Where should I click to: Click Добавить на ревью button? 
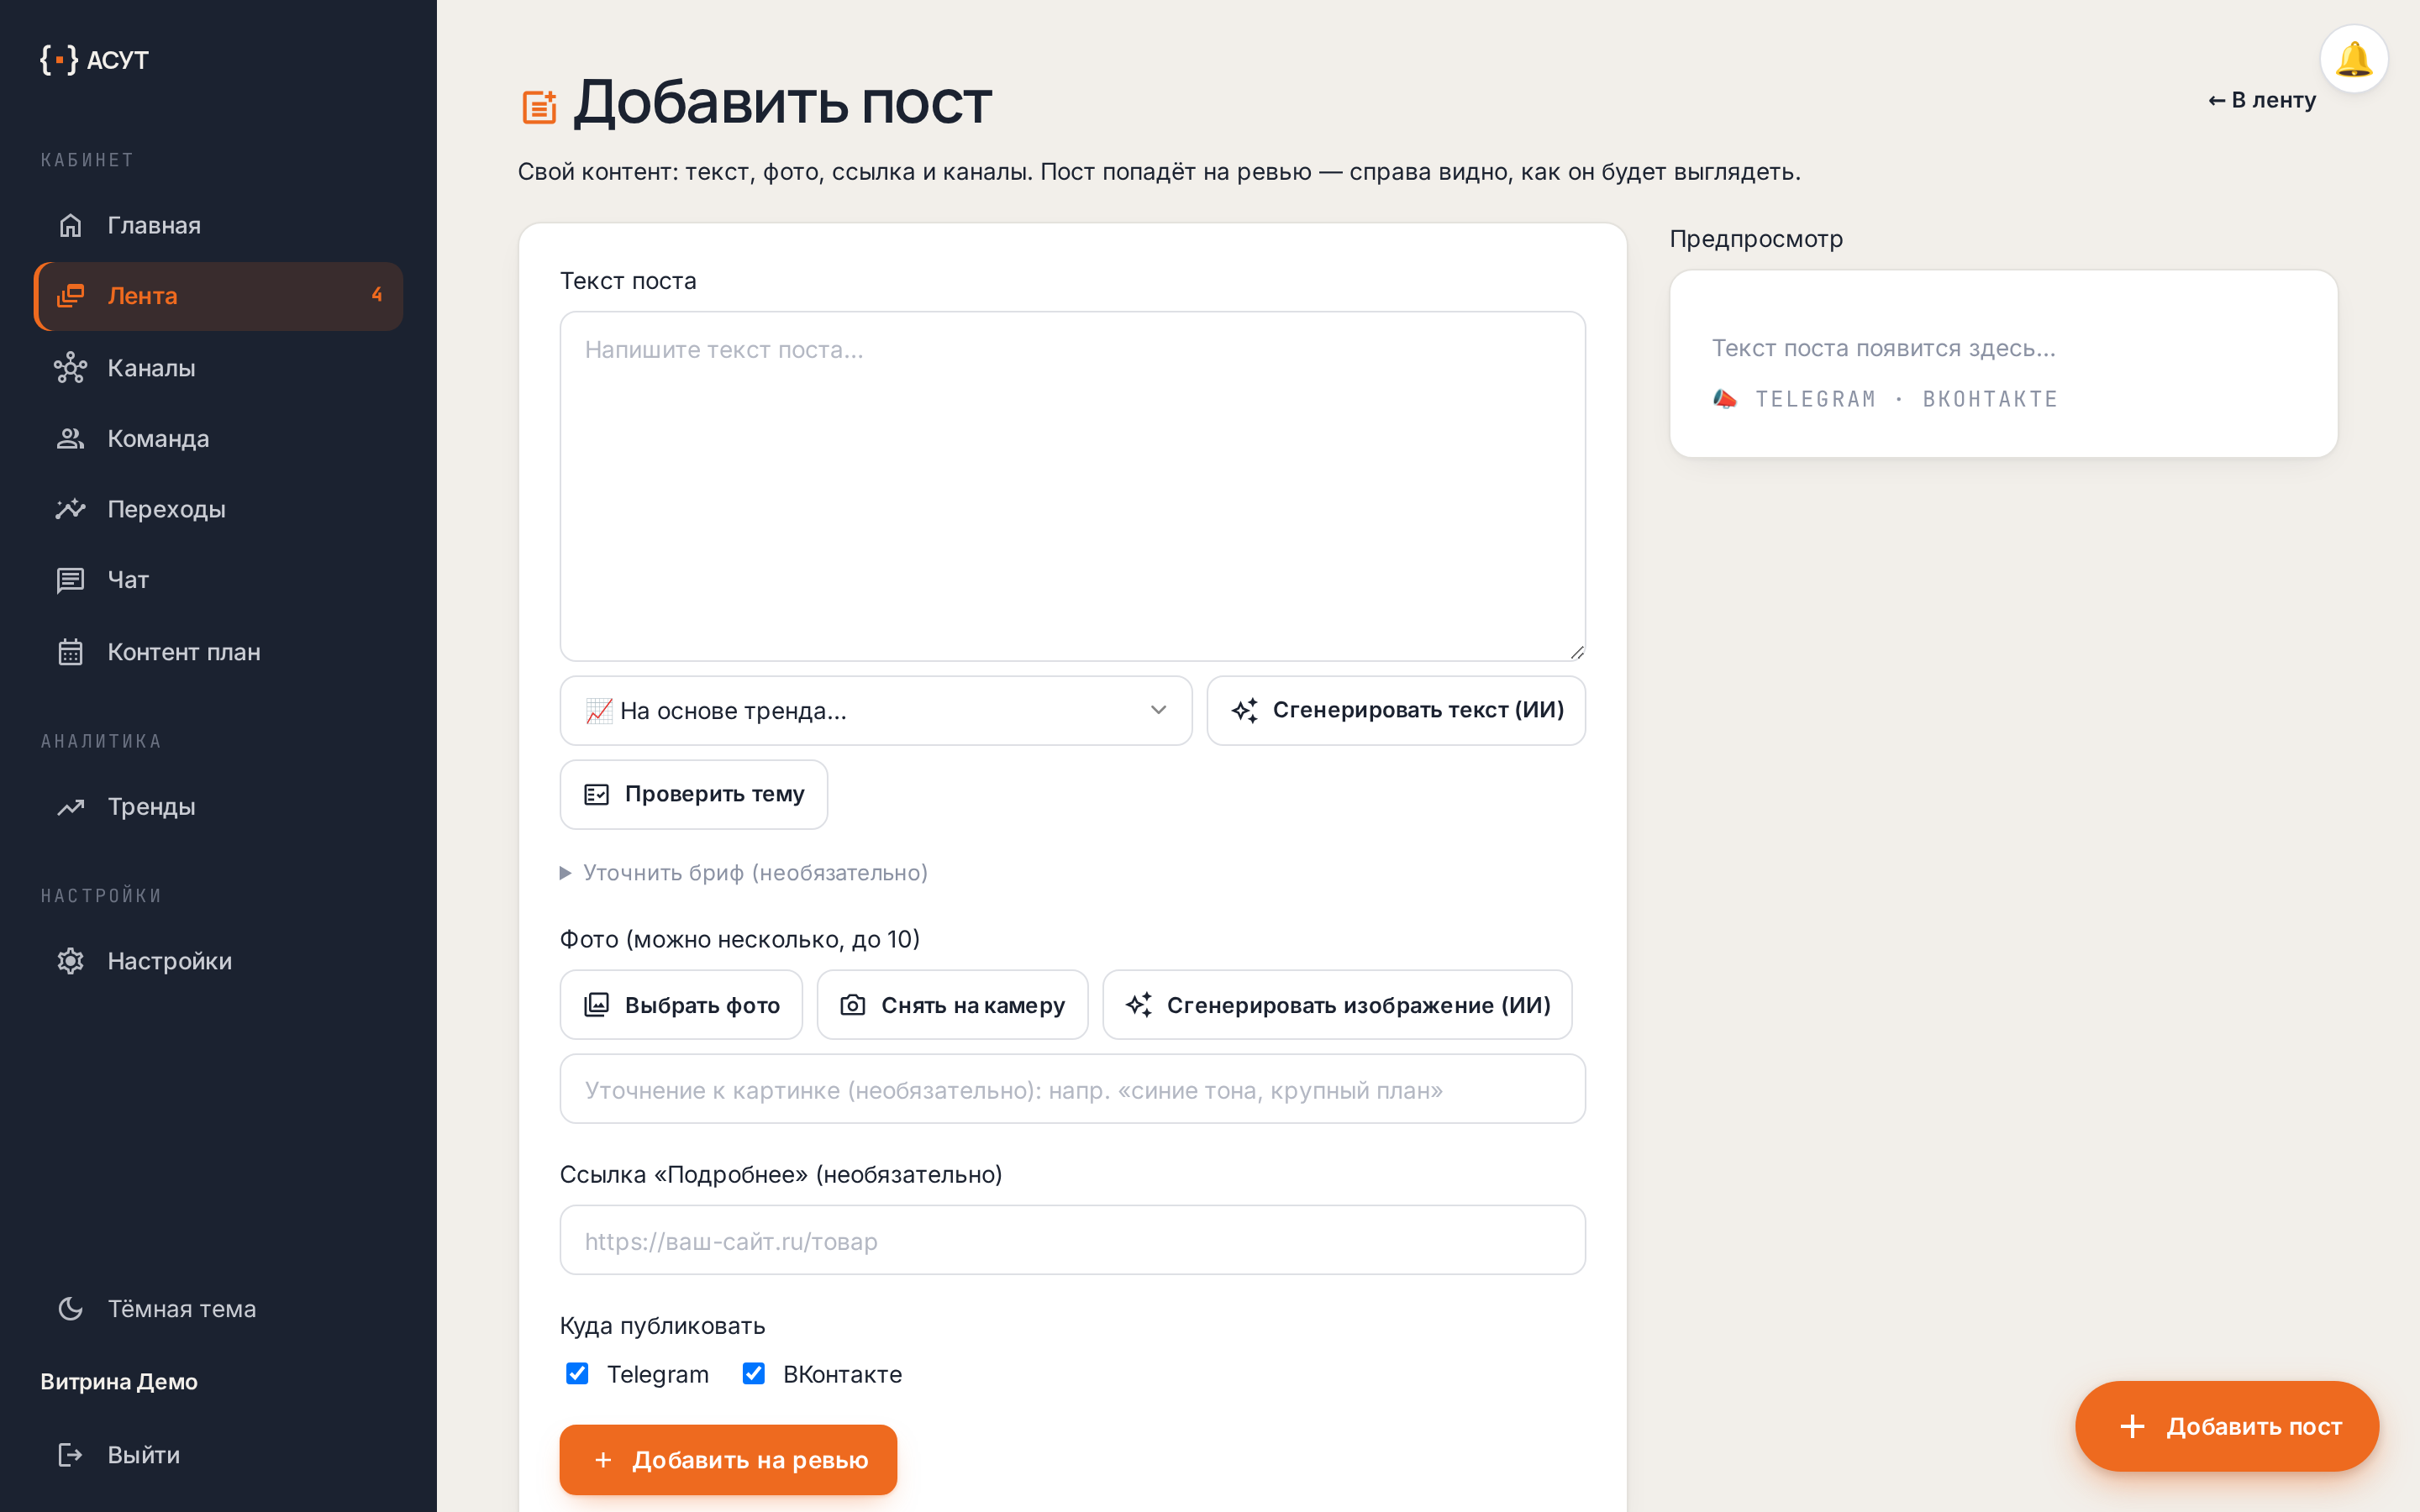coord(728,1460)
